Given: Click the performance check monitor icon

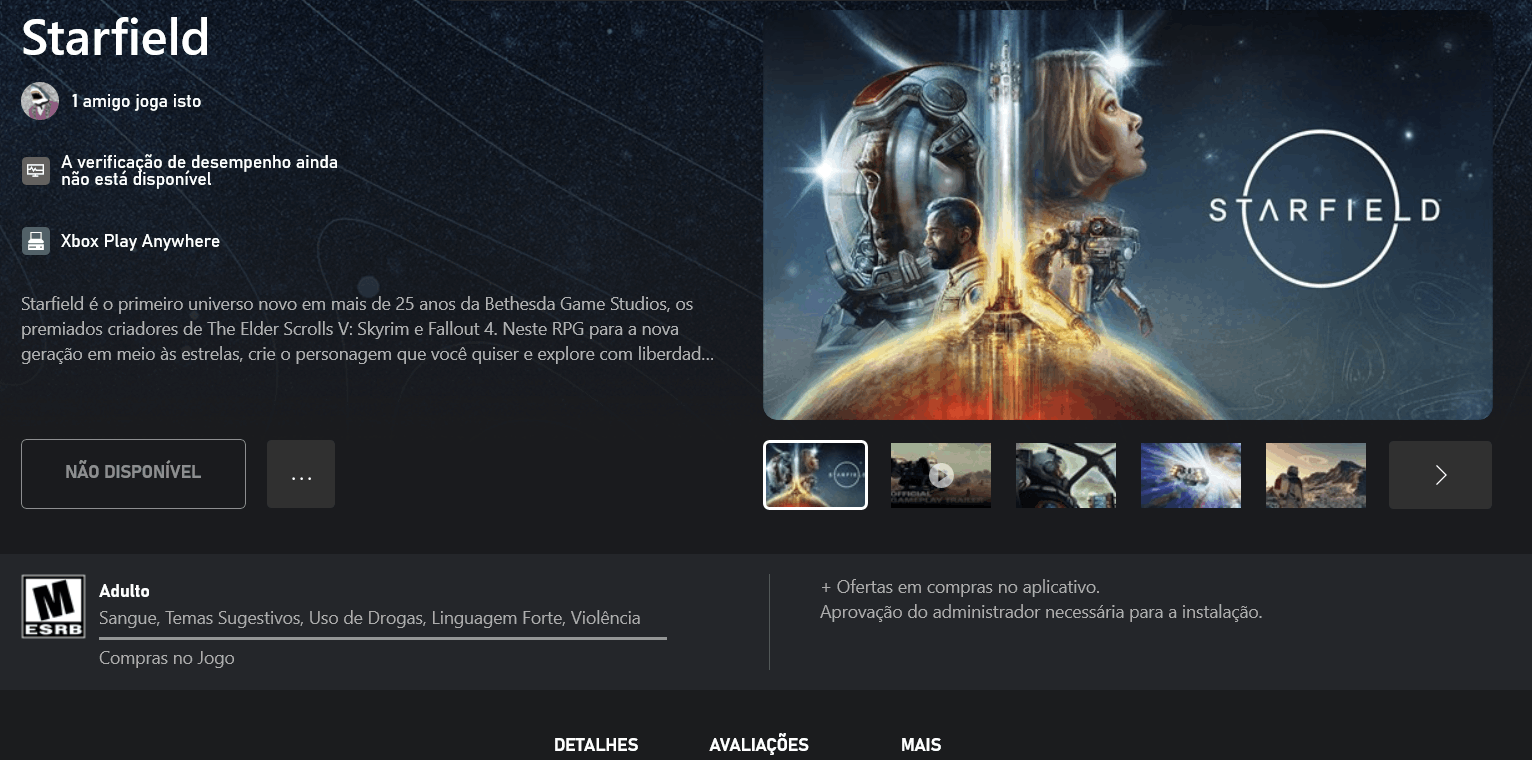Looking at the screenshot, I should 36,171.
